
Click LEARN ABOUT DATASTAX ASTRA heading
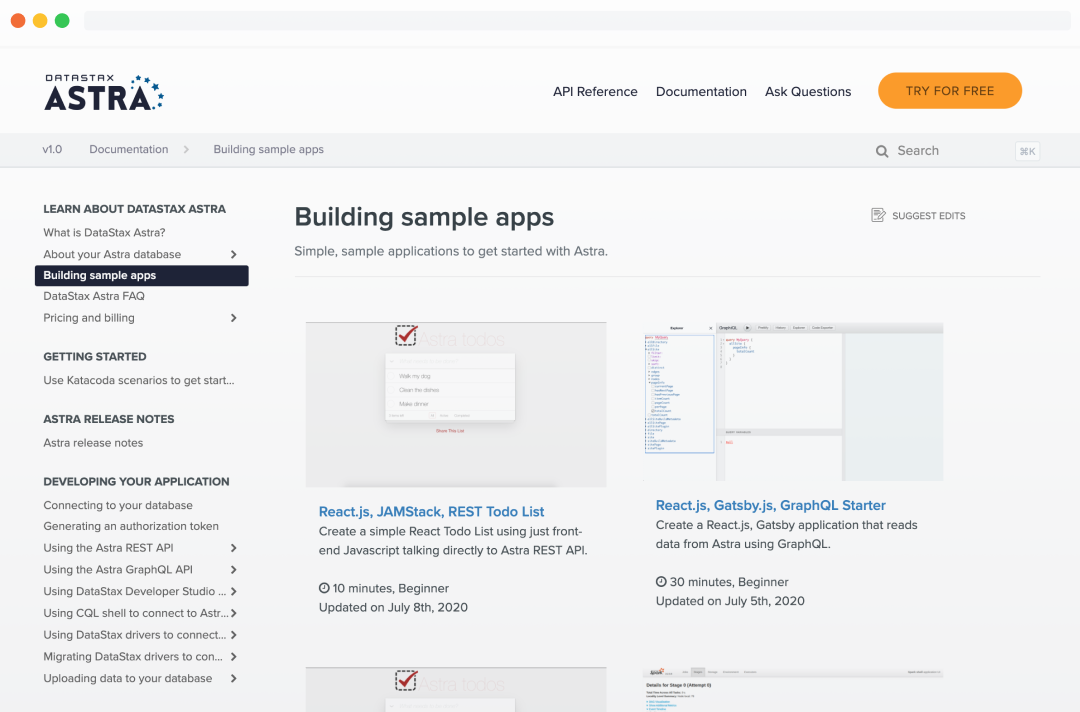point(134,209)
